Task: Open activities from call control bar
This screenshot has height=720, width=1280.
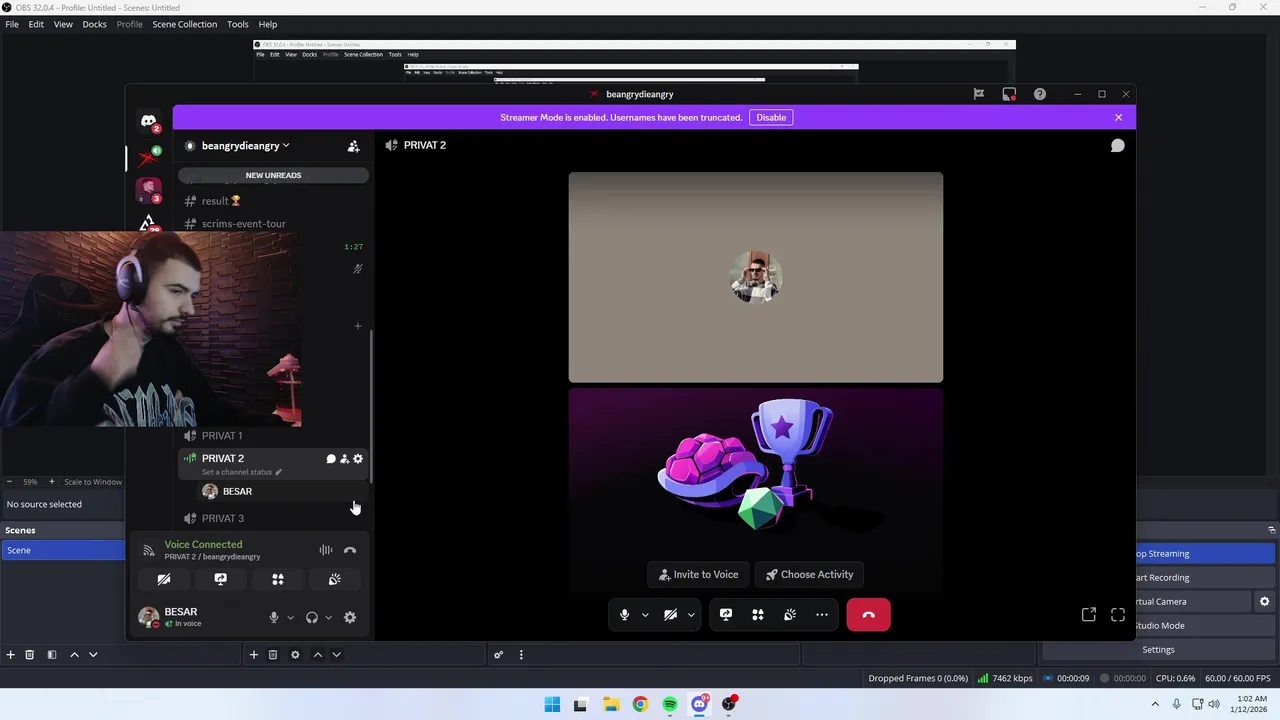Action: coord(758,614)
